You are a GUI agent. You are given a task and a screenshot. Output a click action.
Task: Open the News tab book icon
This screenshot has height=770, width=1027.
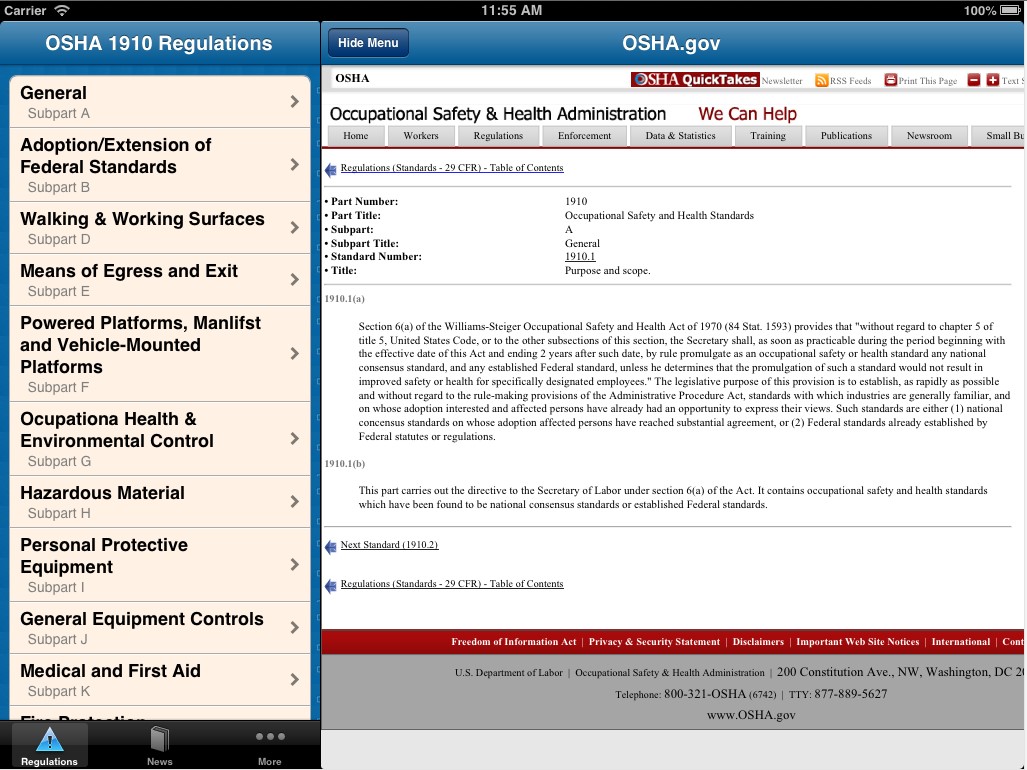coord(159,740)
